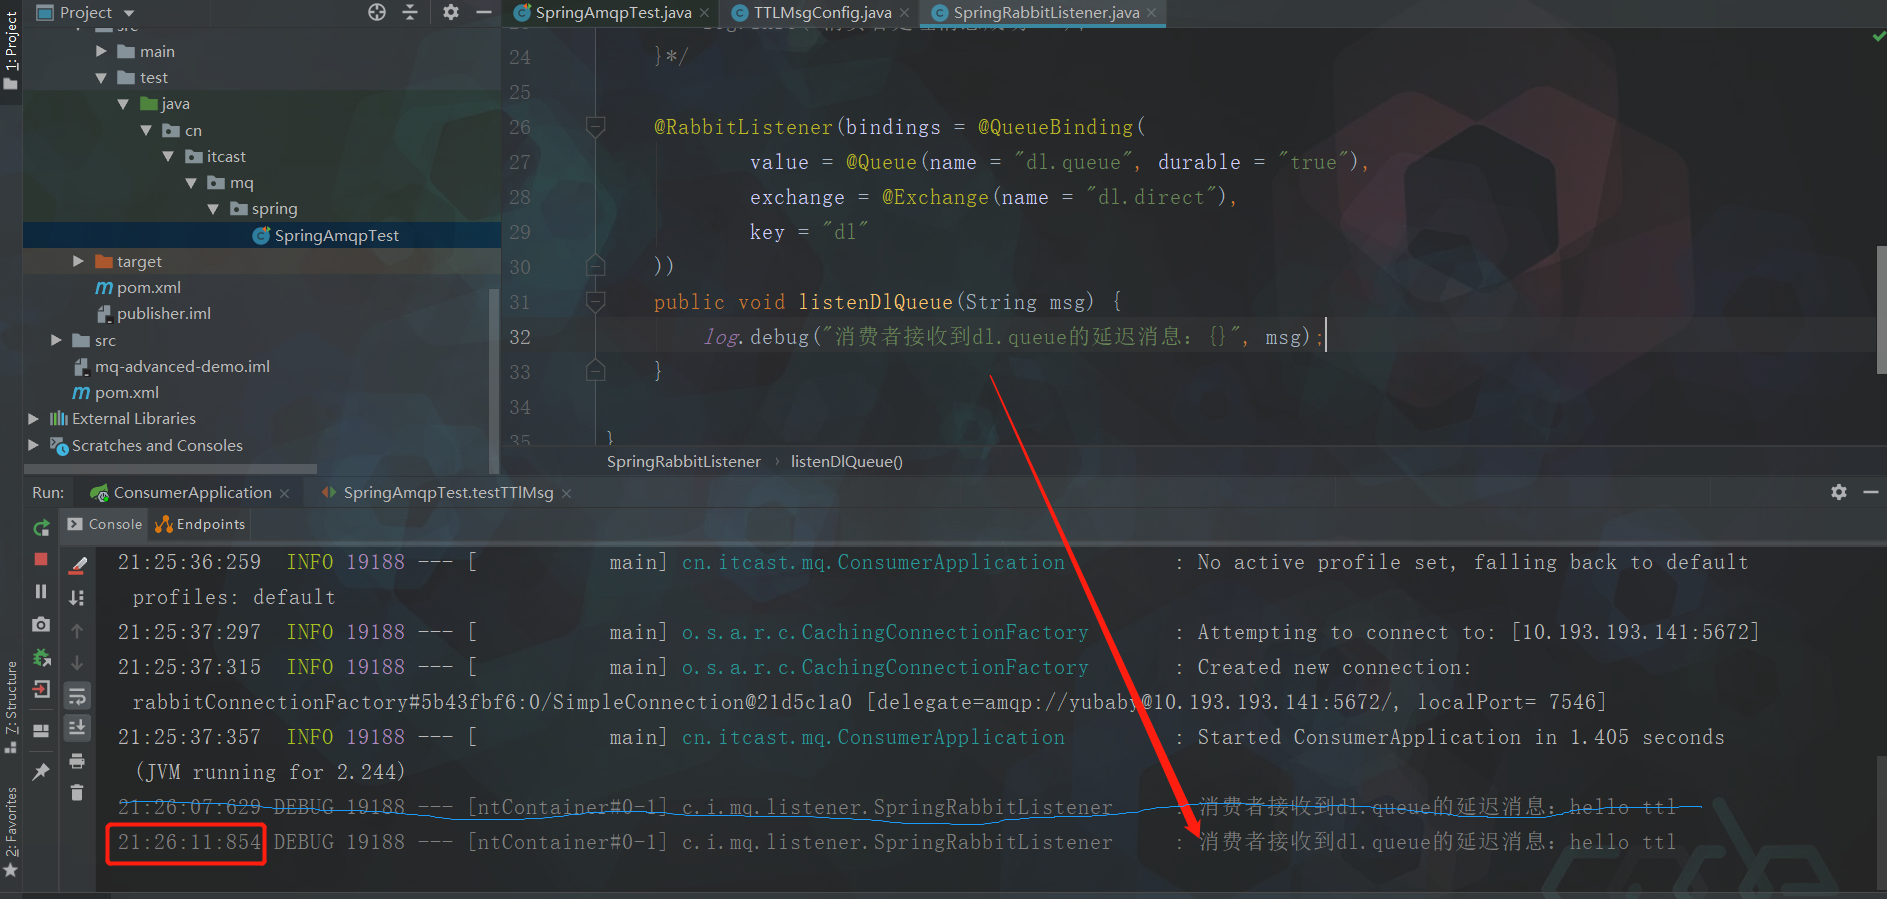Open the layout restore icon in the Run panel
1887x899 pixels.
point(41,731)
